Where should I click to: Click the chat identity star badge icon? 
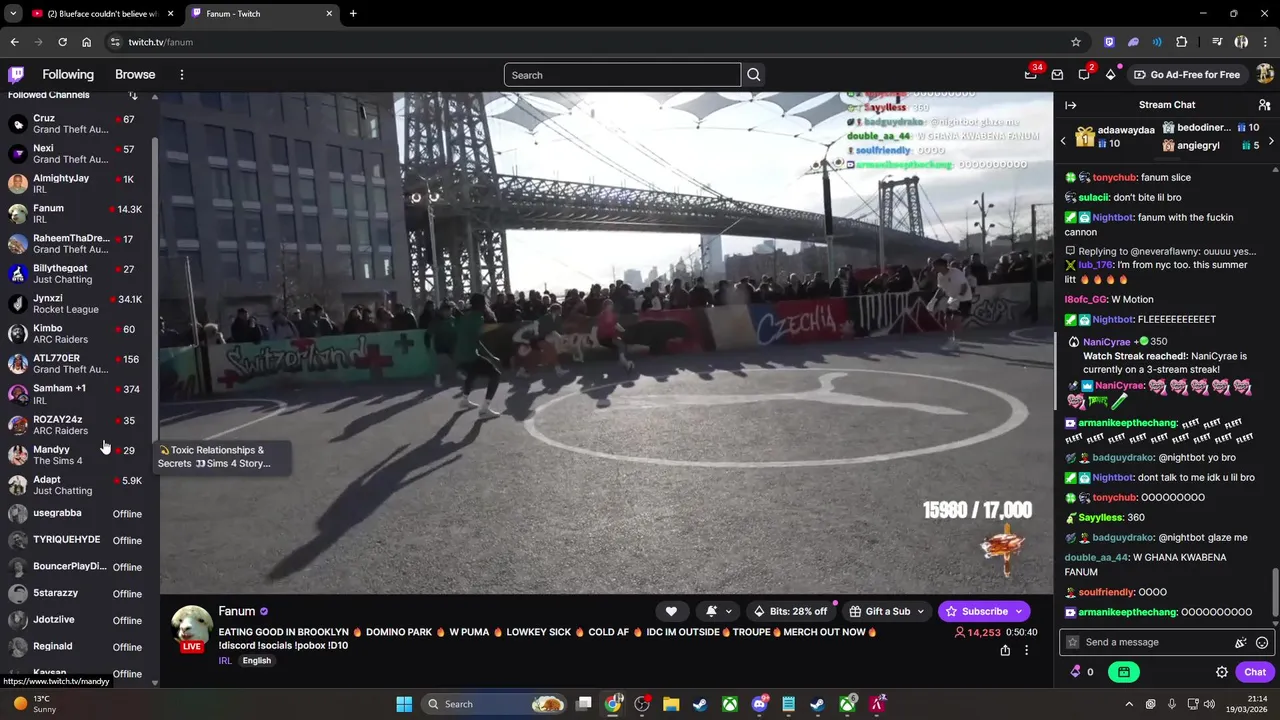point(1073,643)
